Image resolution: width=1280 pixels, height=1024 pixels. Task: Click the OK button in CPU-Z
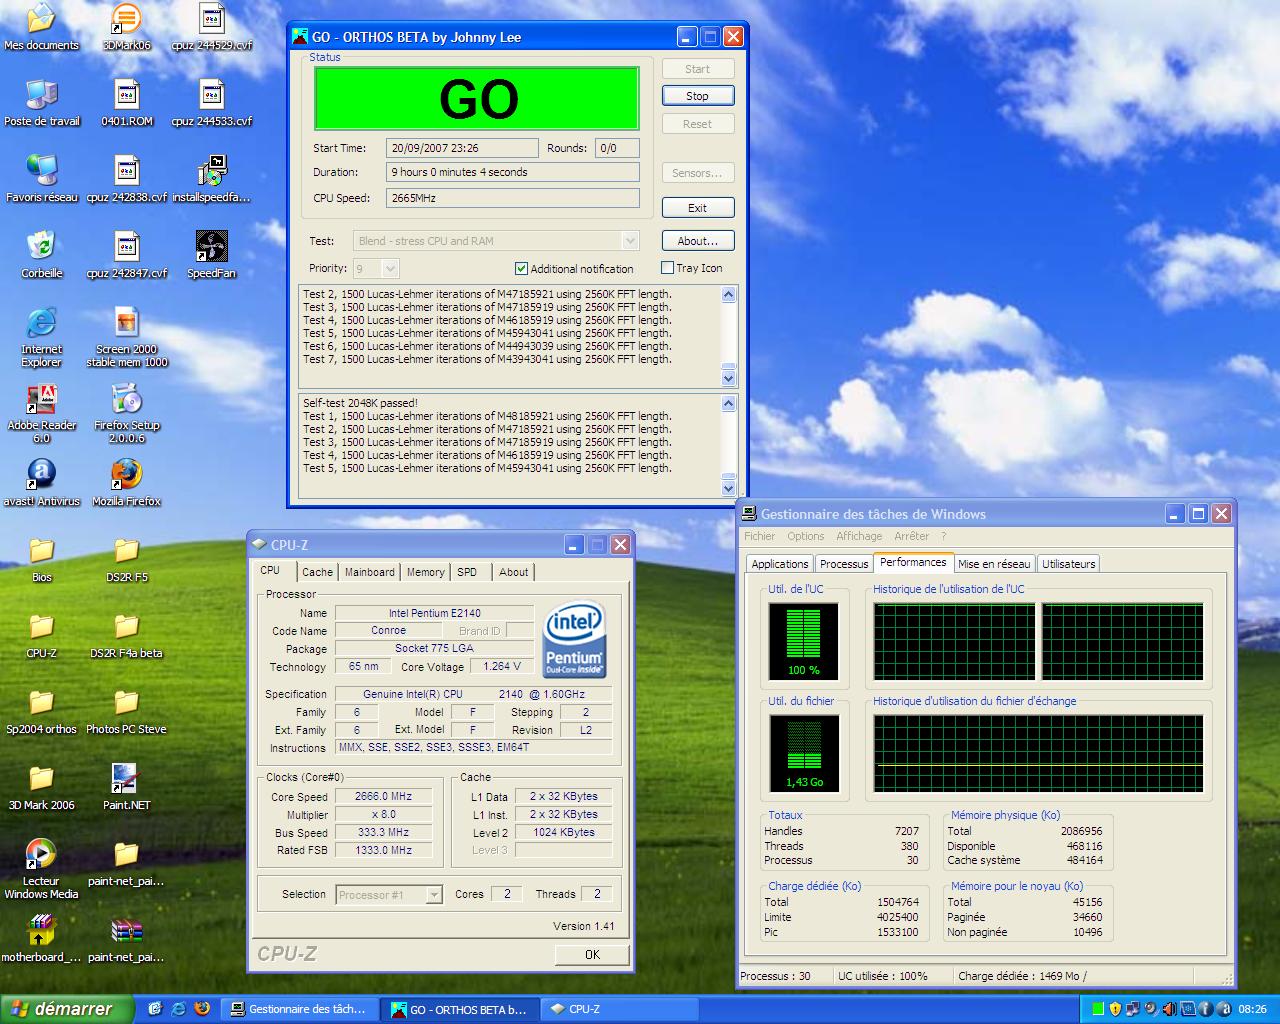(592, 954)
